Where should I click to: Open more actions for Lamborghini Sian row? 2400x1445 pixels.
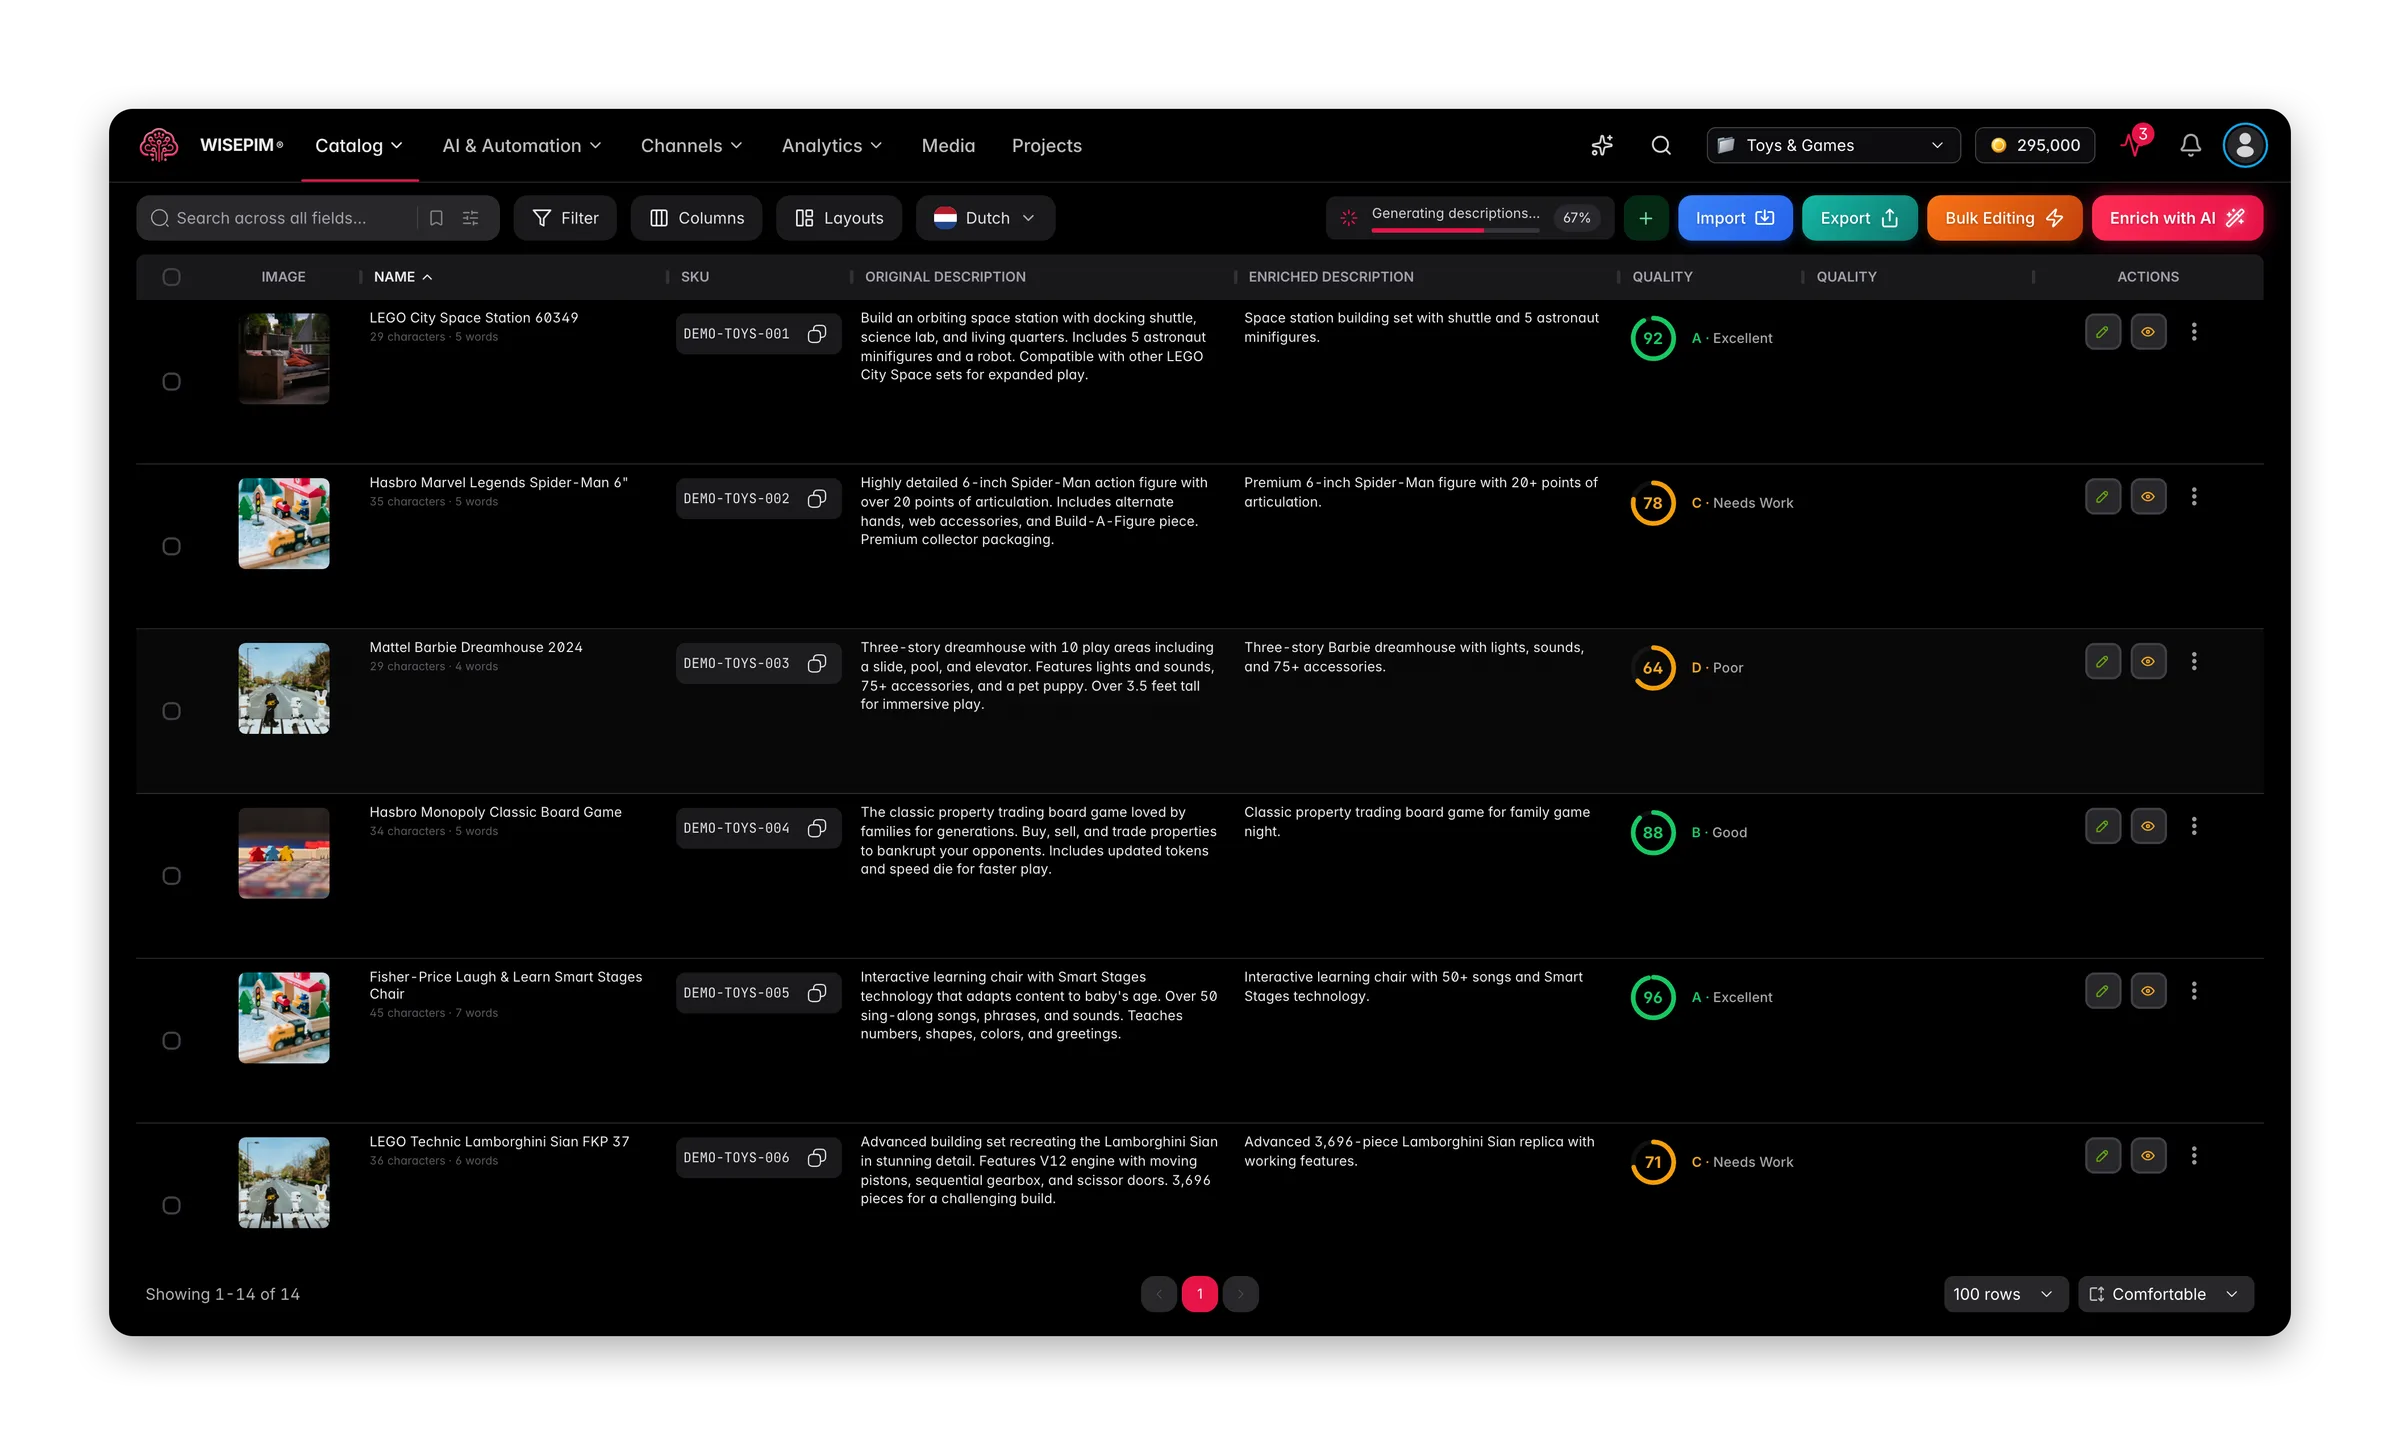coord(2194,1156)
